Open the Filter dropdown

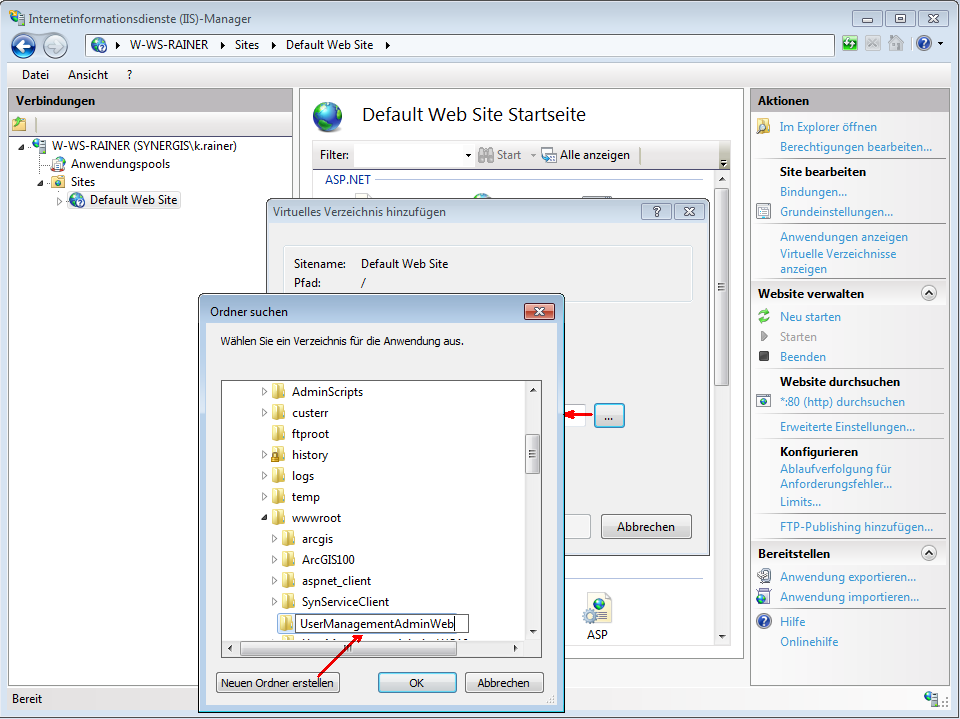point(468,155)
